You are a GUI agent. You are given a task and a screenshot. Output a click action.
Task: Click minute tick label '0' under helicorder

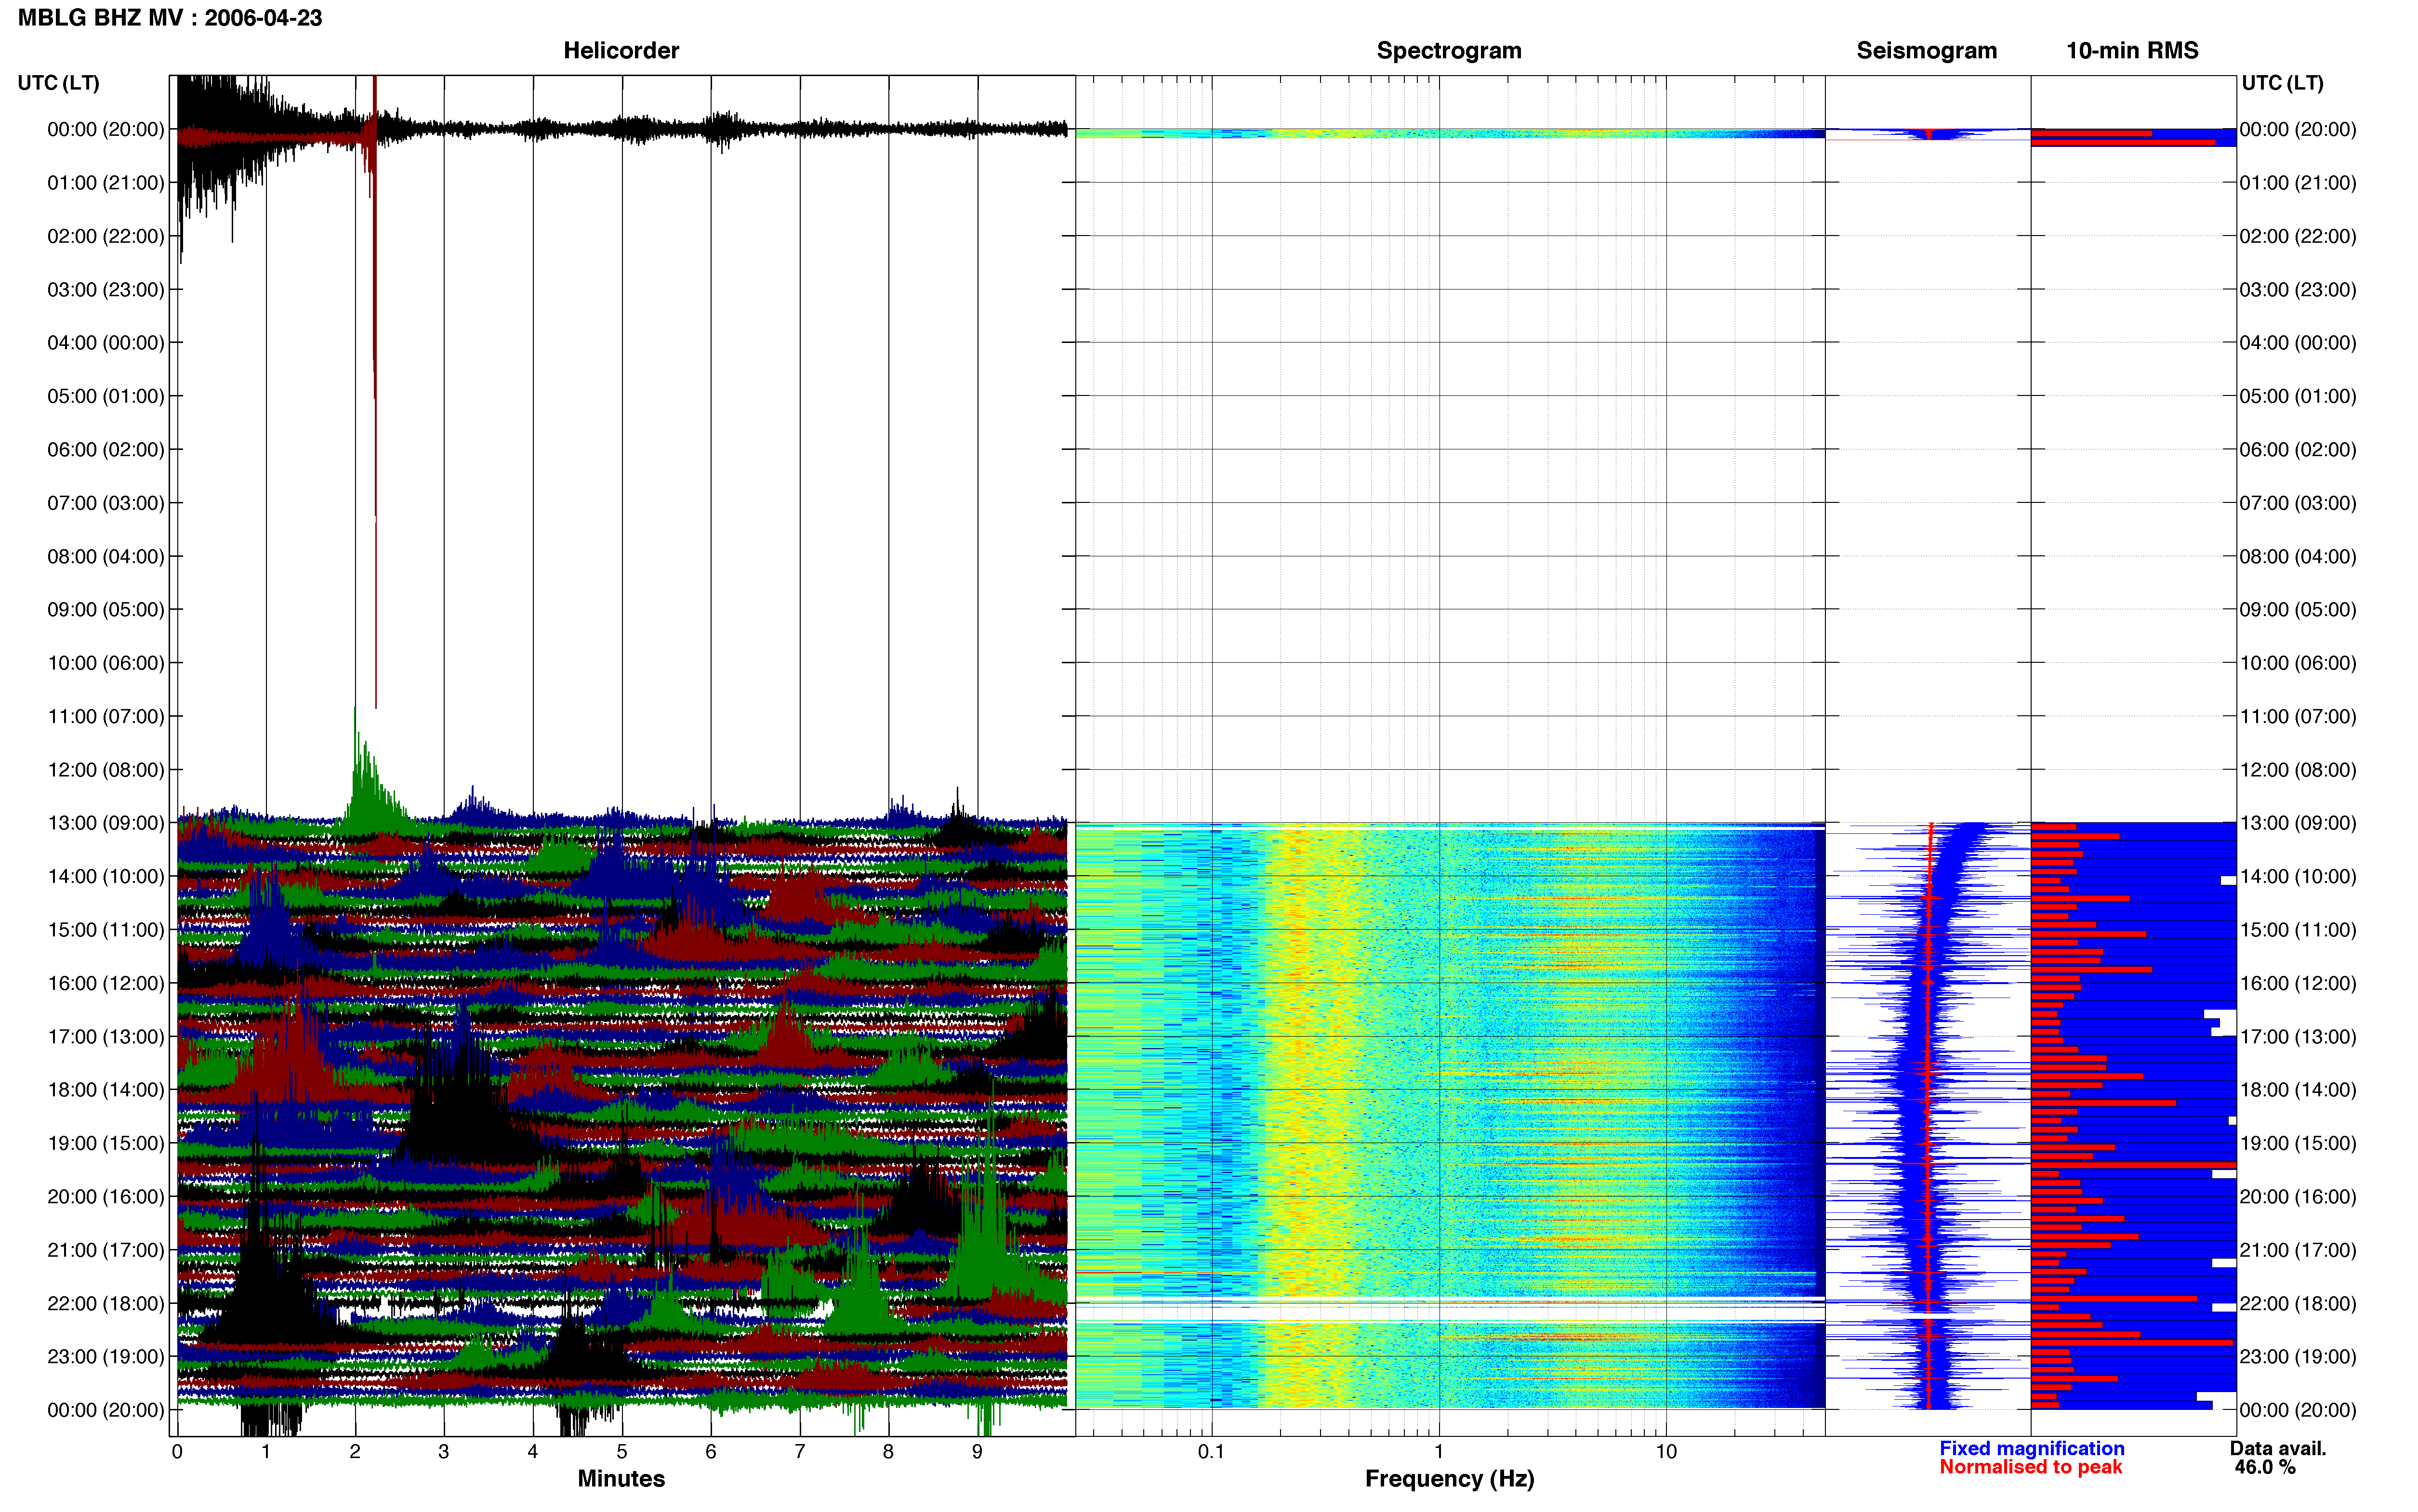click(177, 1451)
